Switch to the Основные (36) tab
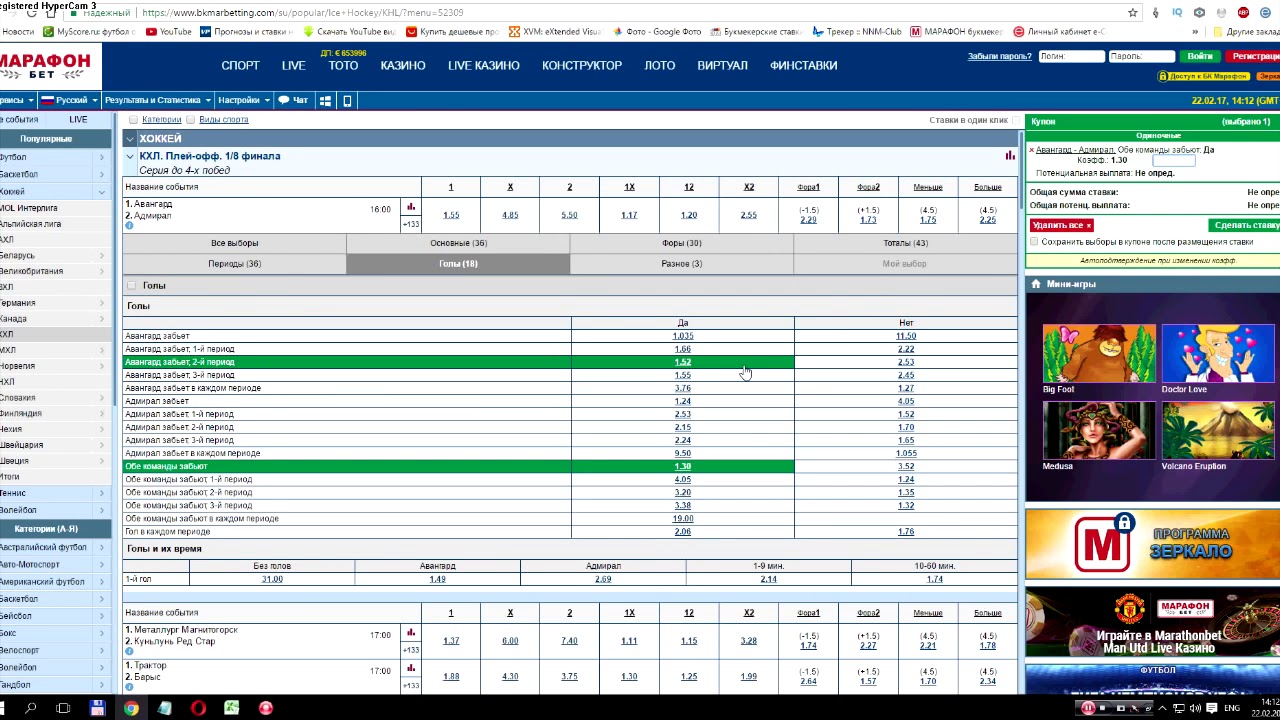 (x=458, y=243)
